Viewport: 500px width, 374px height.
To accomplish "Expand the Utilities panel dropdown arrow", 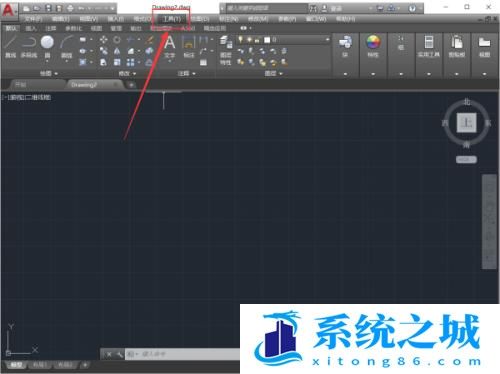I will point(429,74).
